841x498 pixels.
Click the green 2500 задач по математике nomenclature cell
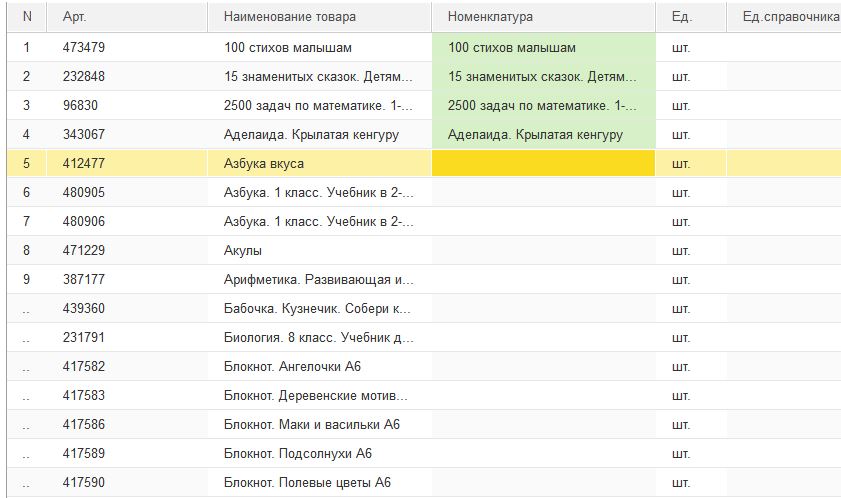point(543,105)
